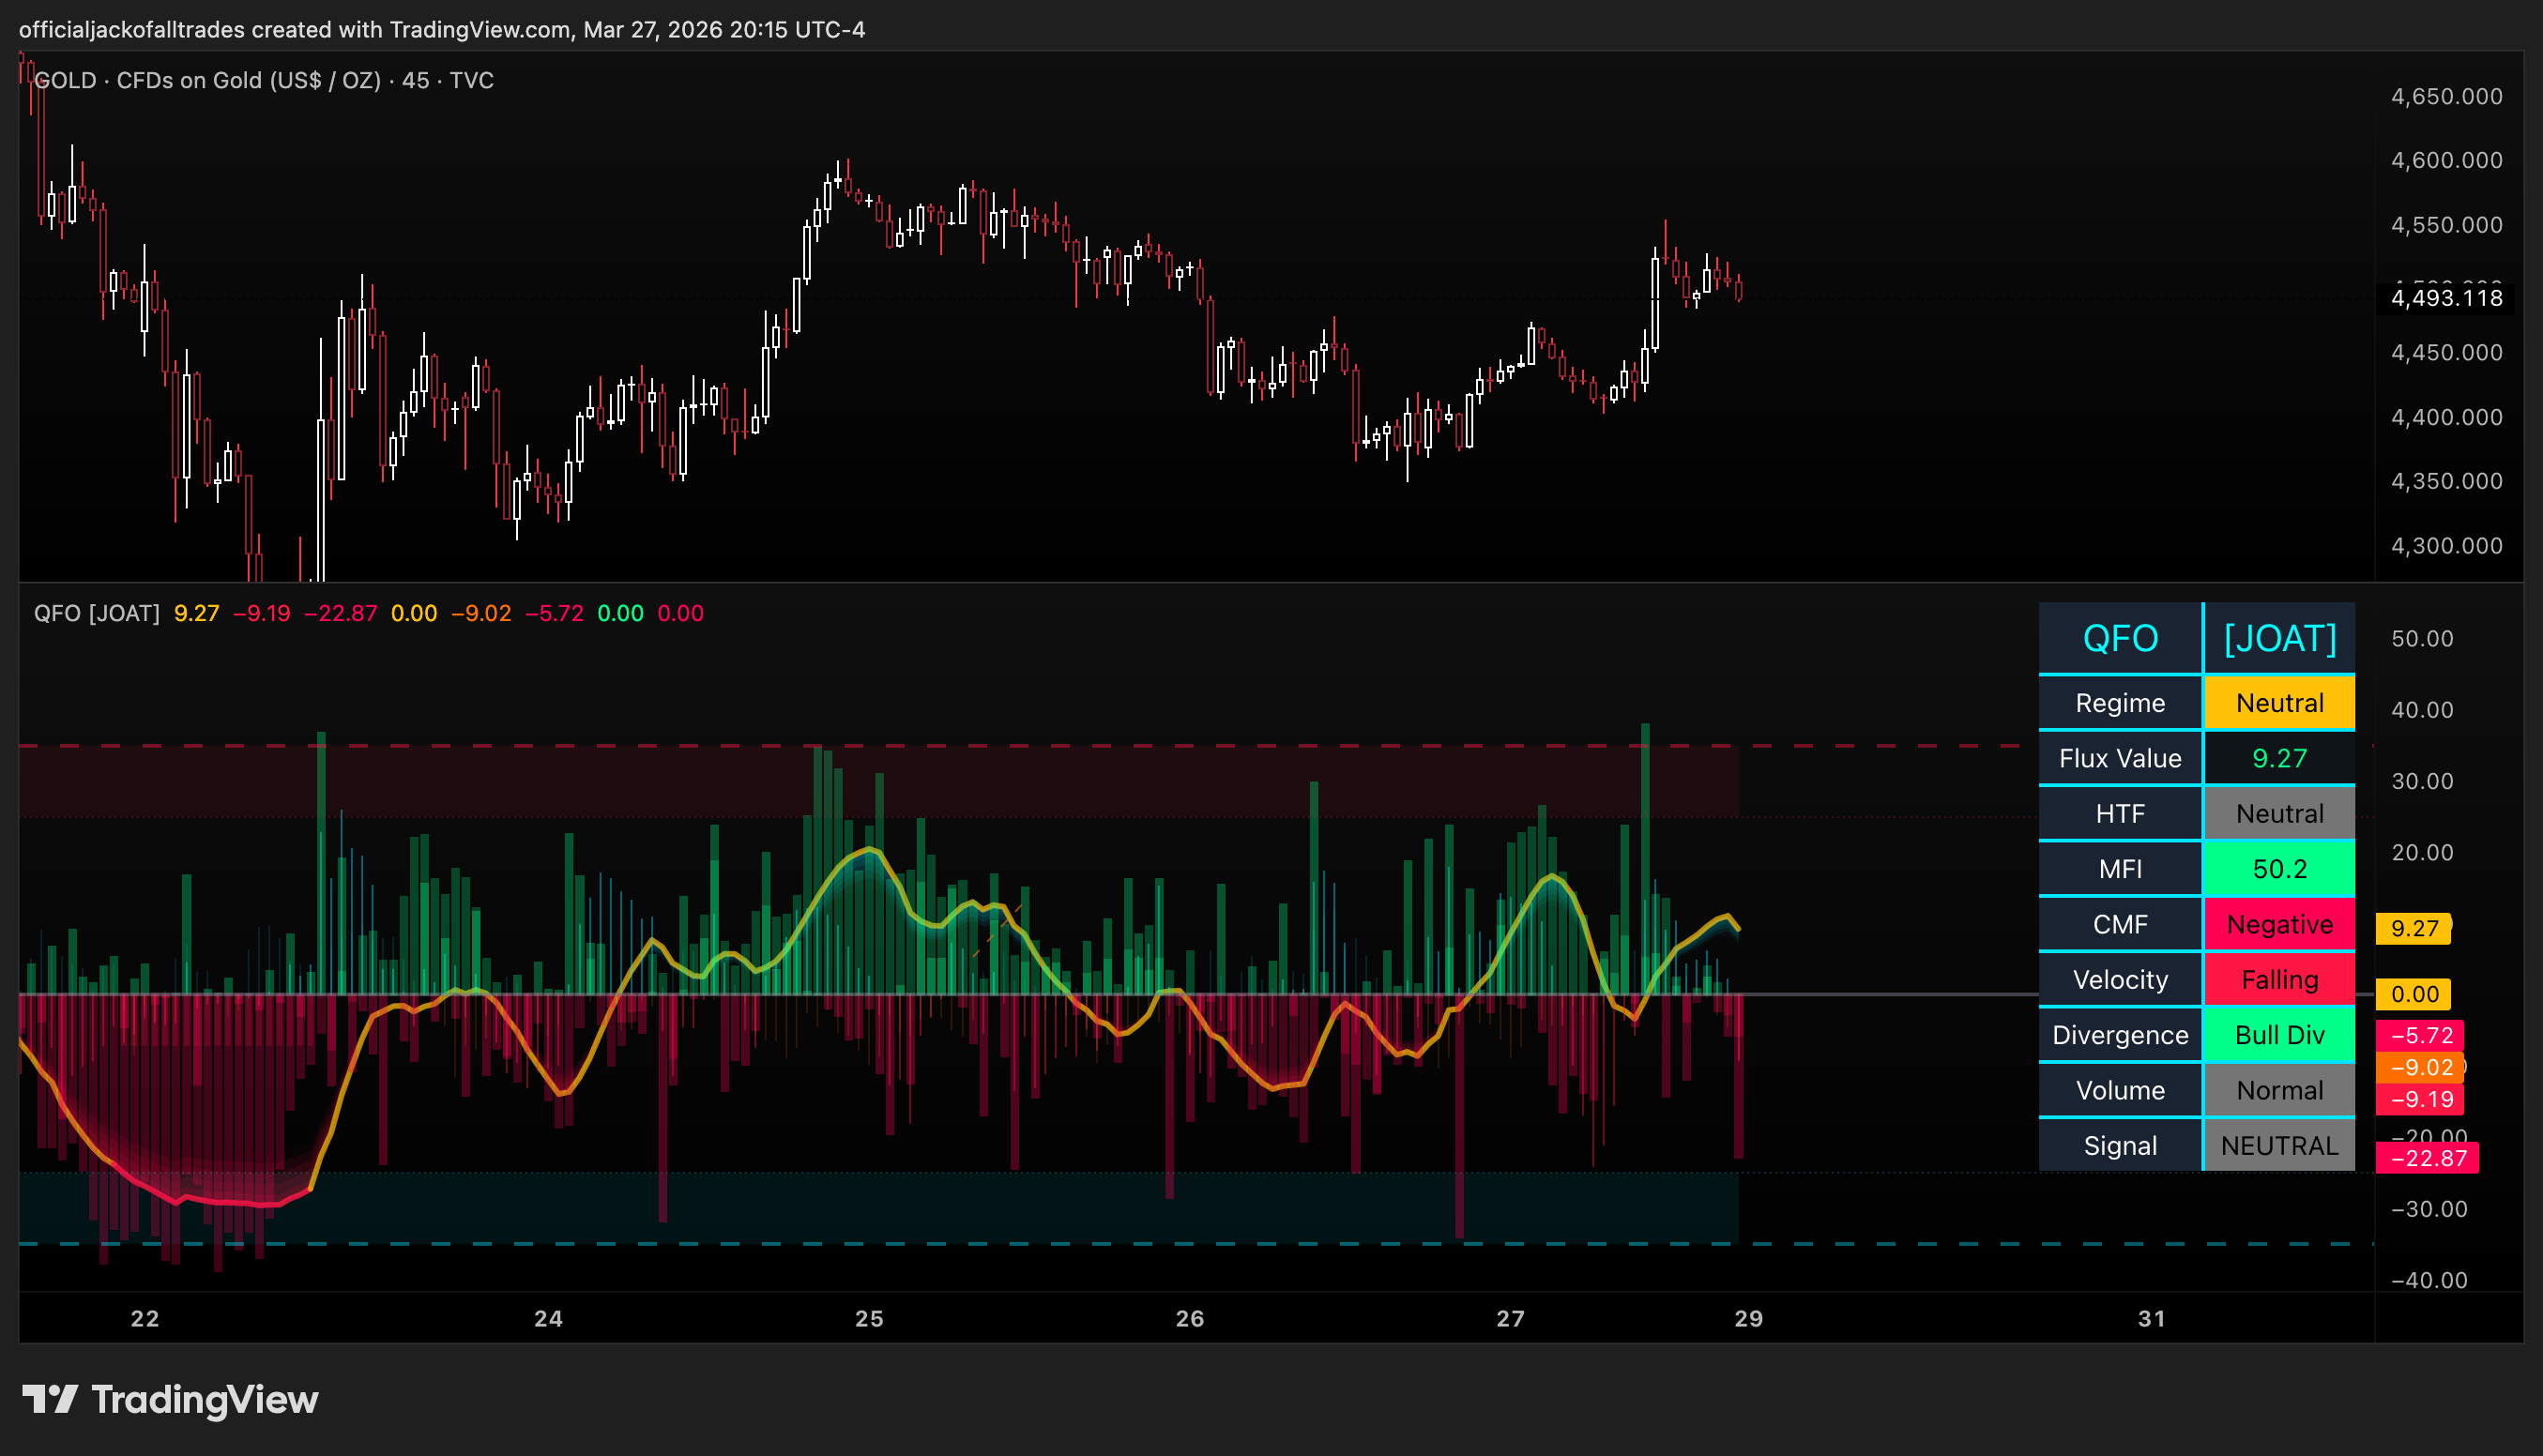Click the QFO [JOAT] indicator legend name

click(x=97, y=613)
